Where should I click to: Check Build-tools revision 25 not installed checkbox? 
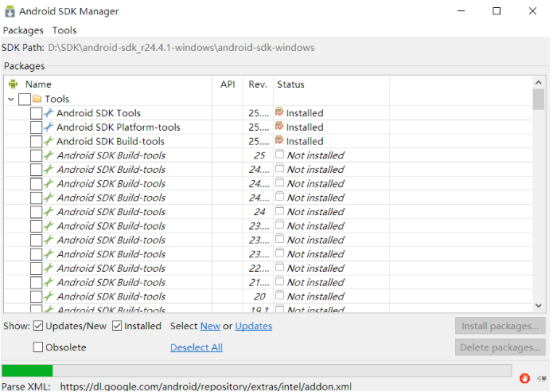pos(36,156)
